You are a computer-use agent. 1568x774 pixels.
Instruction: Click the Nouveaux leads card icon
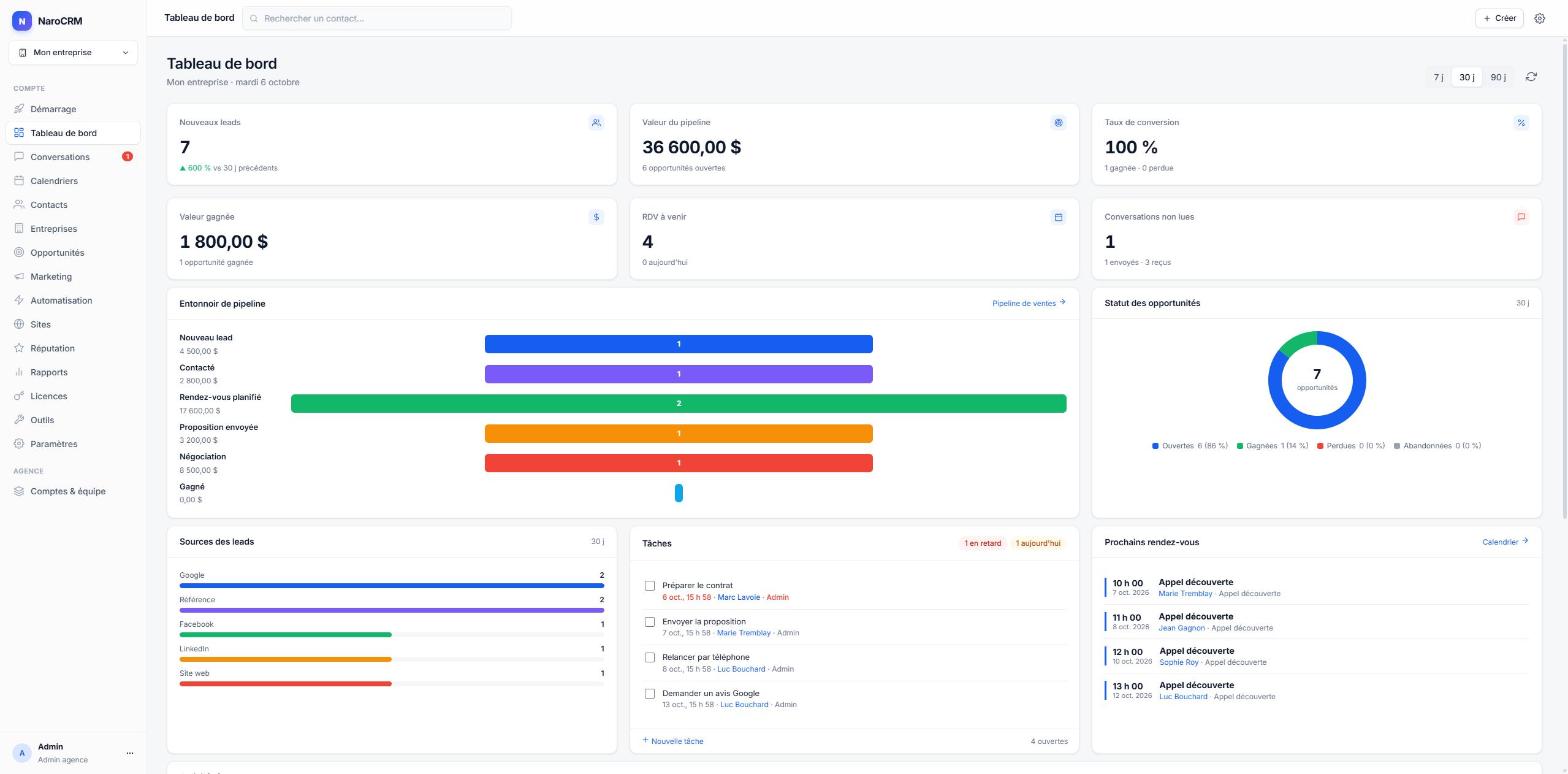coord(596,123)
